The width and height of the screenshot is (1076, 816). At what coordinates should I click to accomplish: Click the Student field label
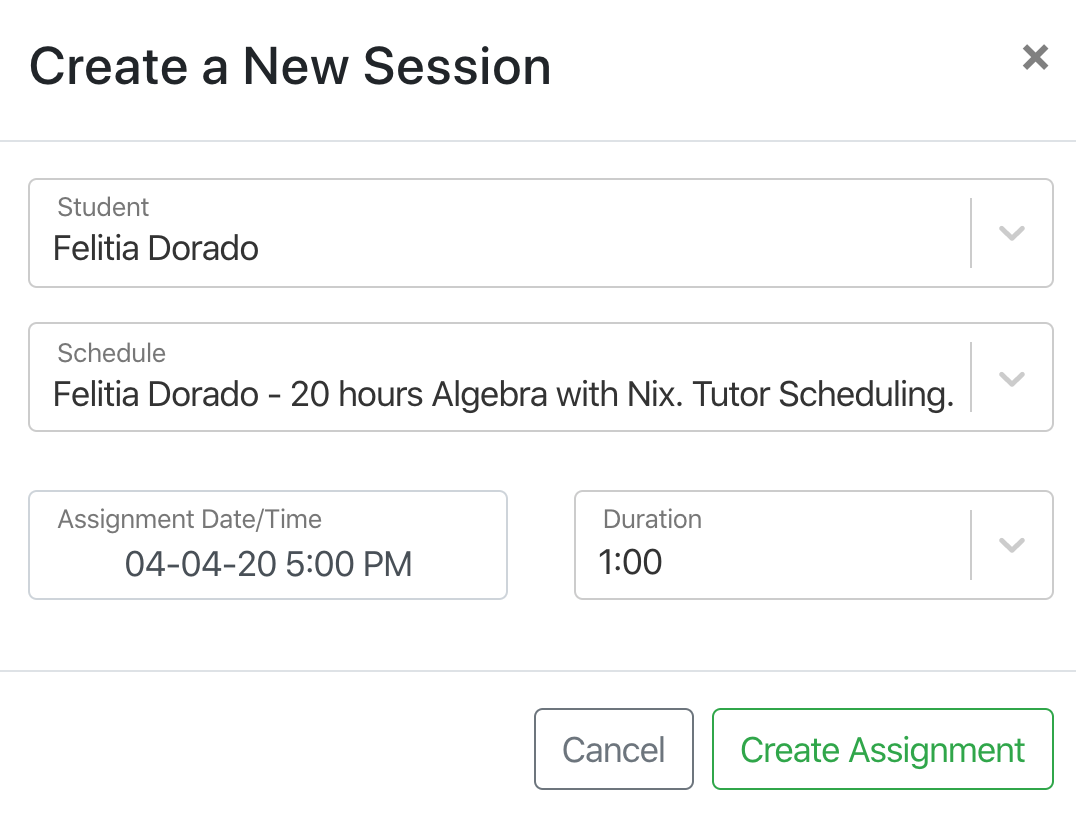point(103,207)
